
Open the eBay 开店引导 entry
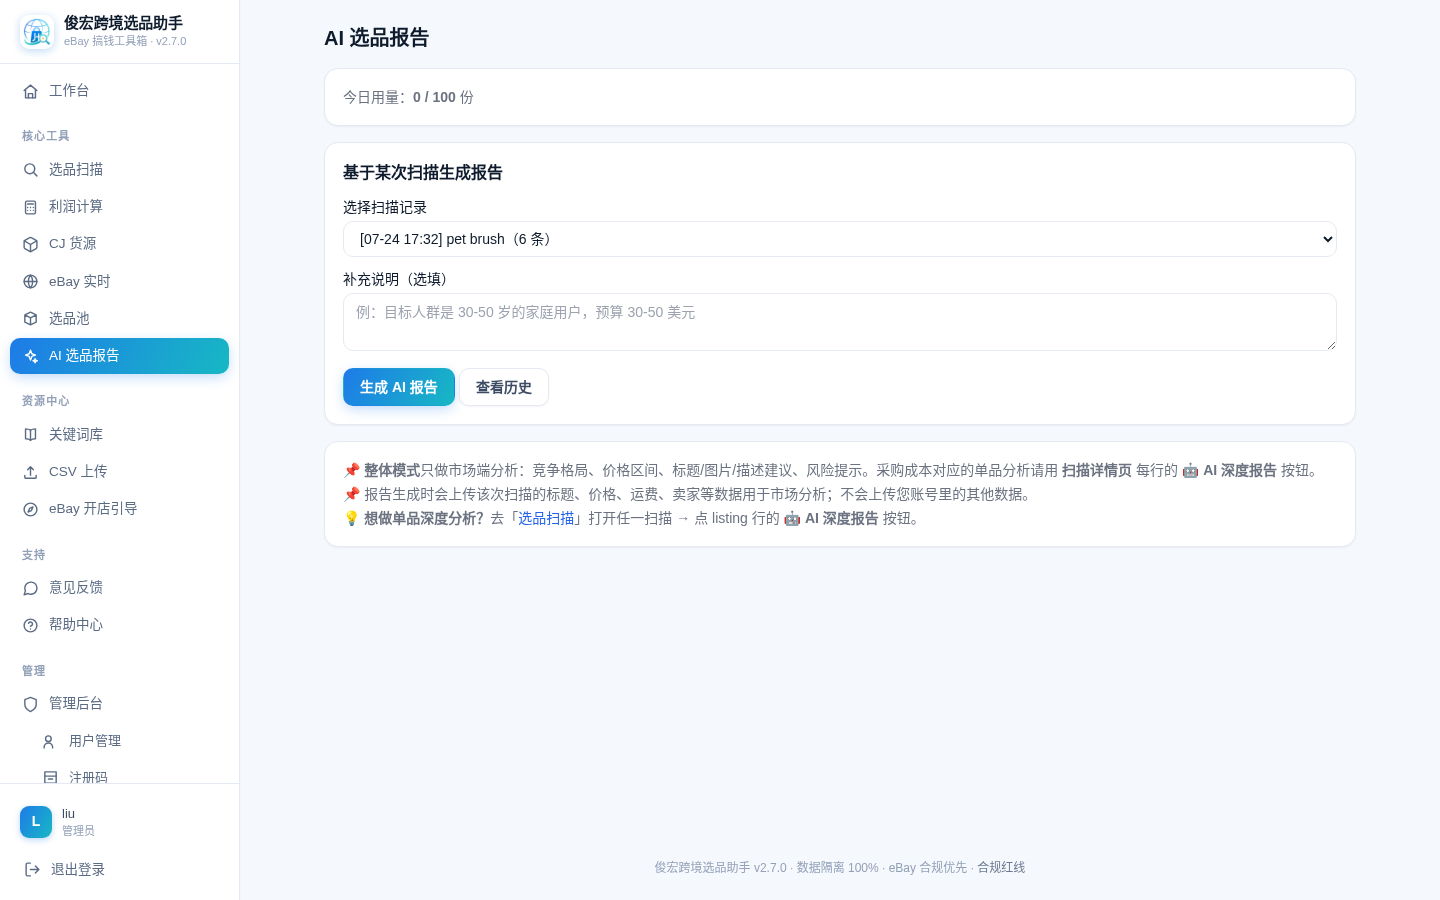click(x=119, y=509)
